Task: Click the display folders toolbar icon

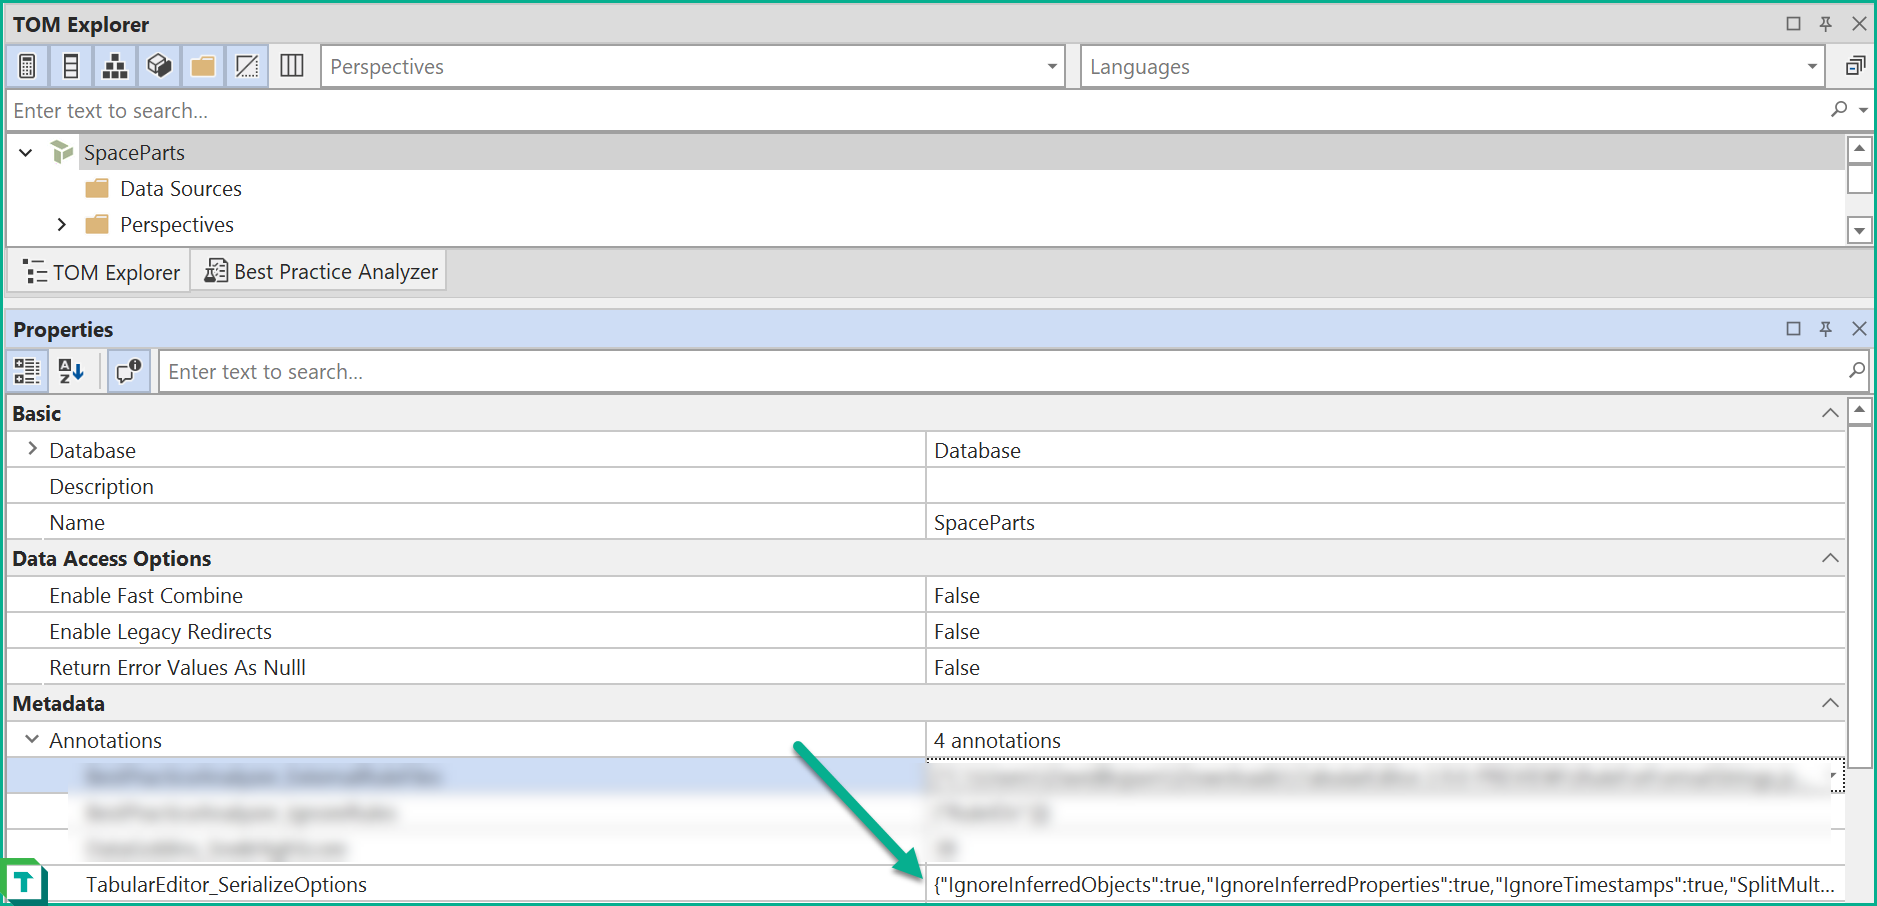Action: click(x=203, y=67)
